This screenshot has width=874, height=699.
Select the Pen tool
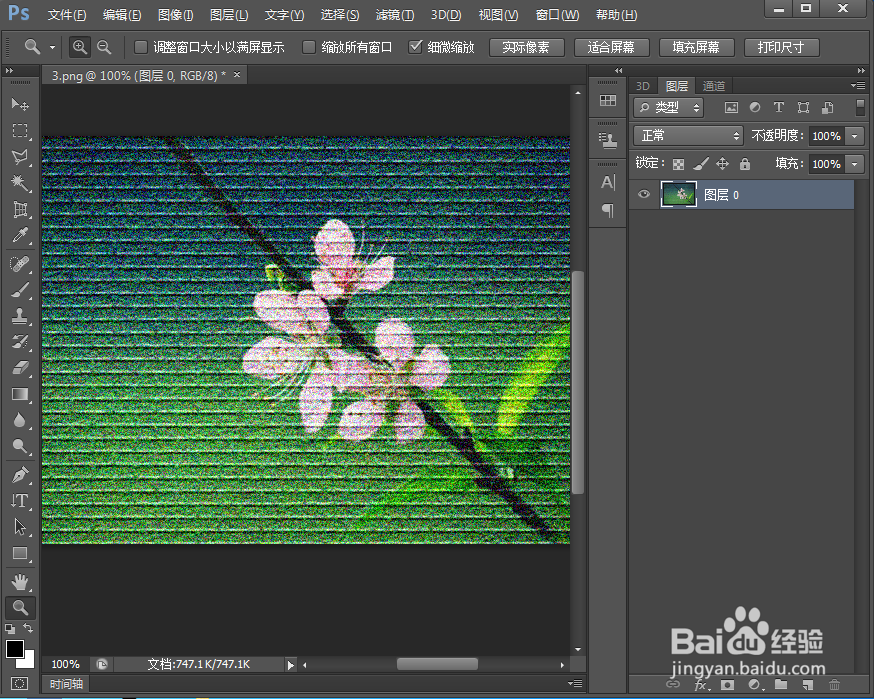20,475
